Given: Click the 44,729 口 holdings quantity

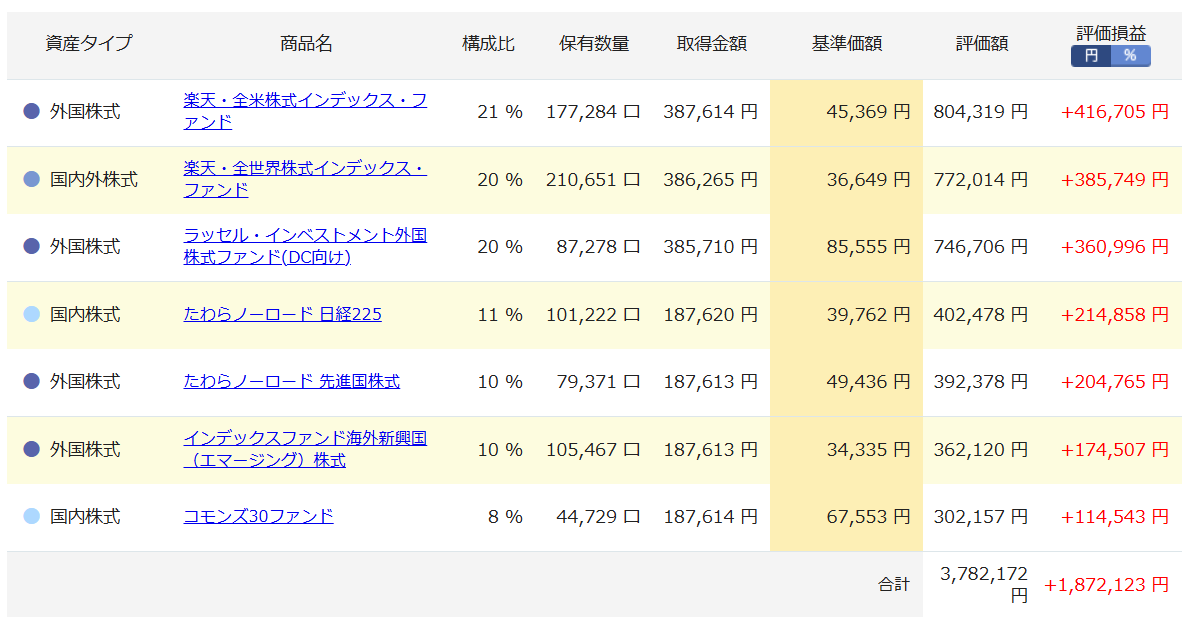Looking at the screenshot, I should click(x=598, y=516).
